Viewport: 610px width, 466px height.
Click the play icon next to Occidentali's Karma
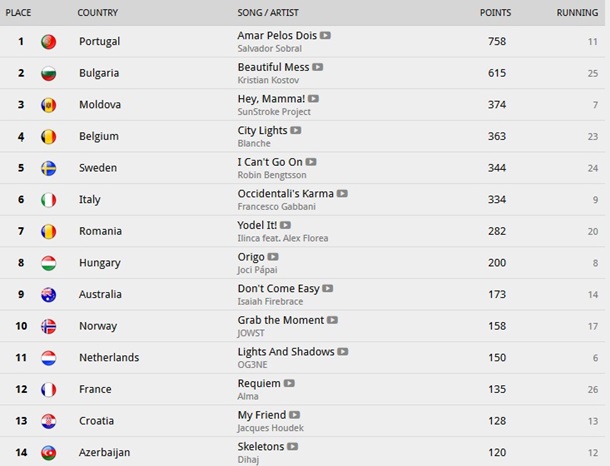coord(343,193)
